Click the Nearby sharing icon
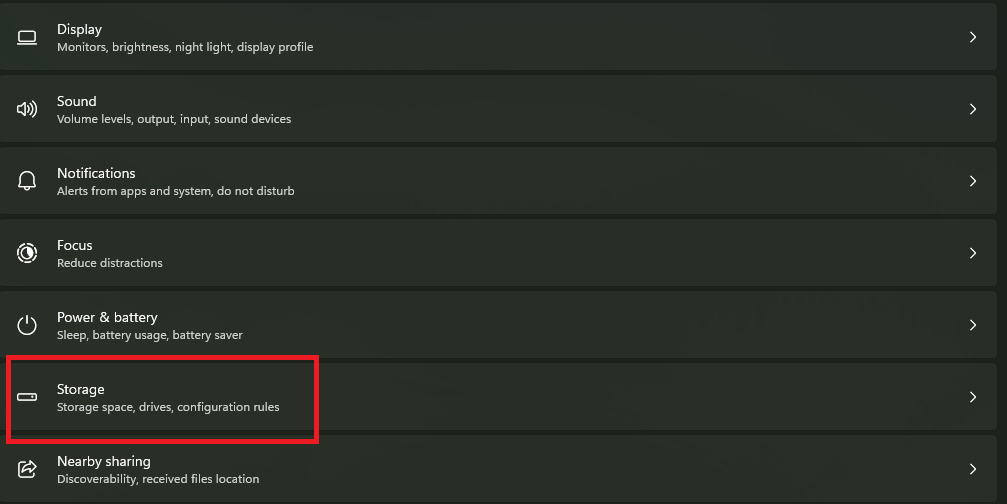Viewport: 1007px width, 504px height. (27, 469)
